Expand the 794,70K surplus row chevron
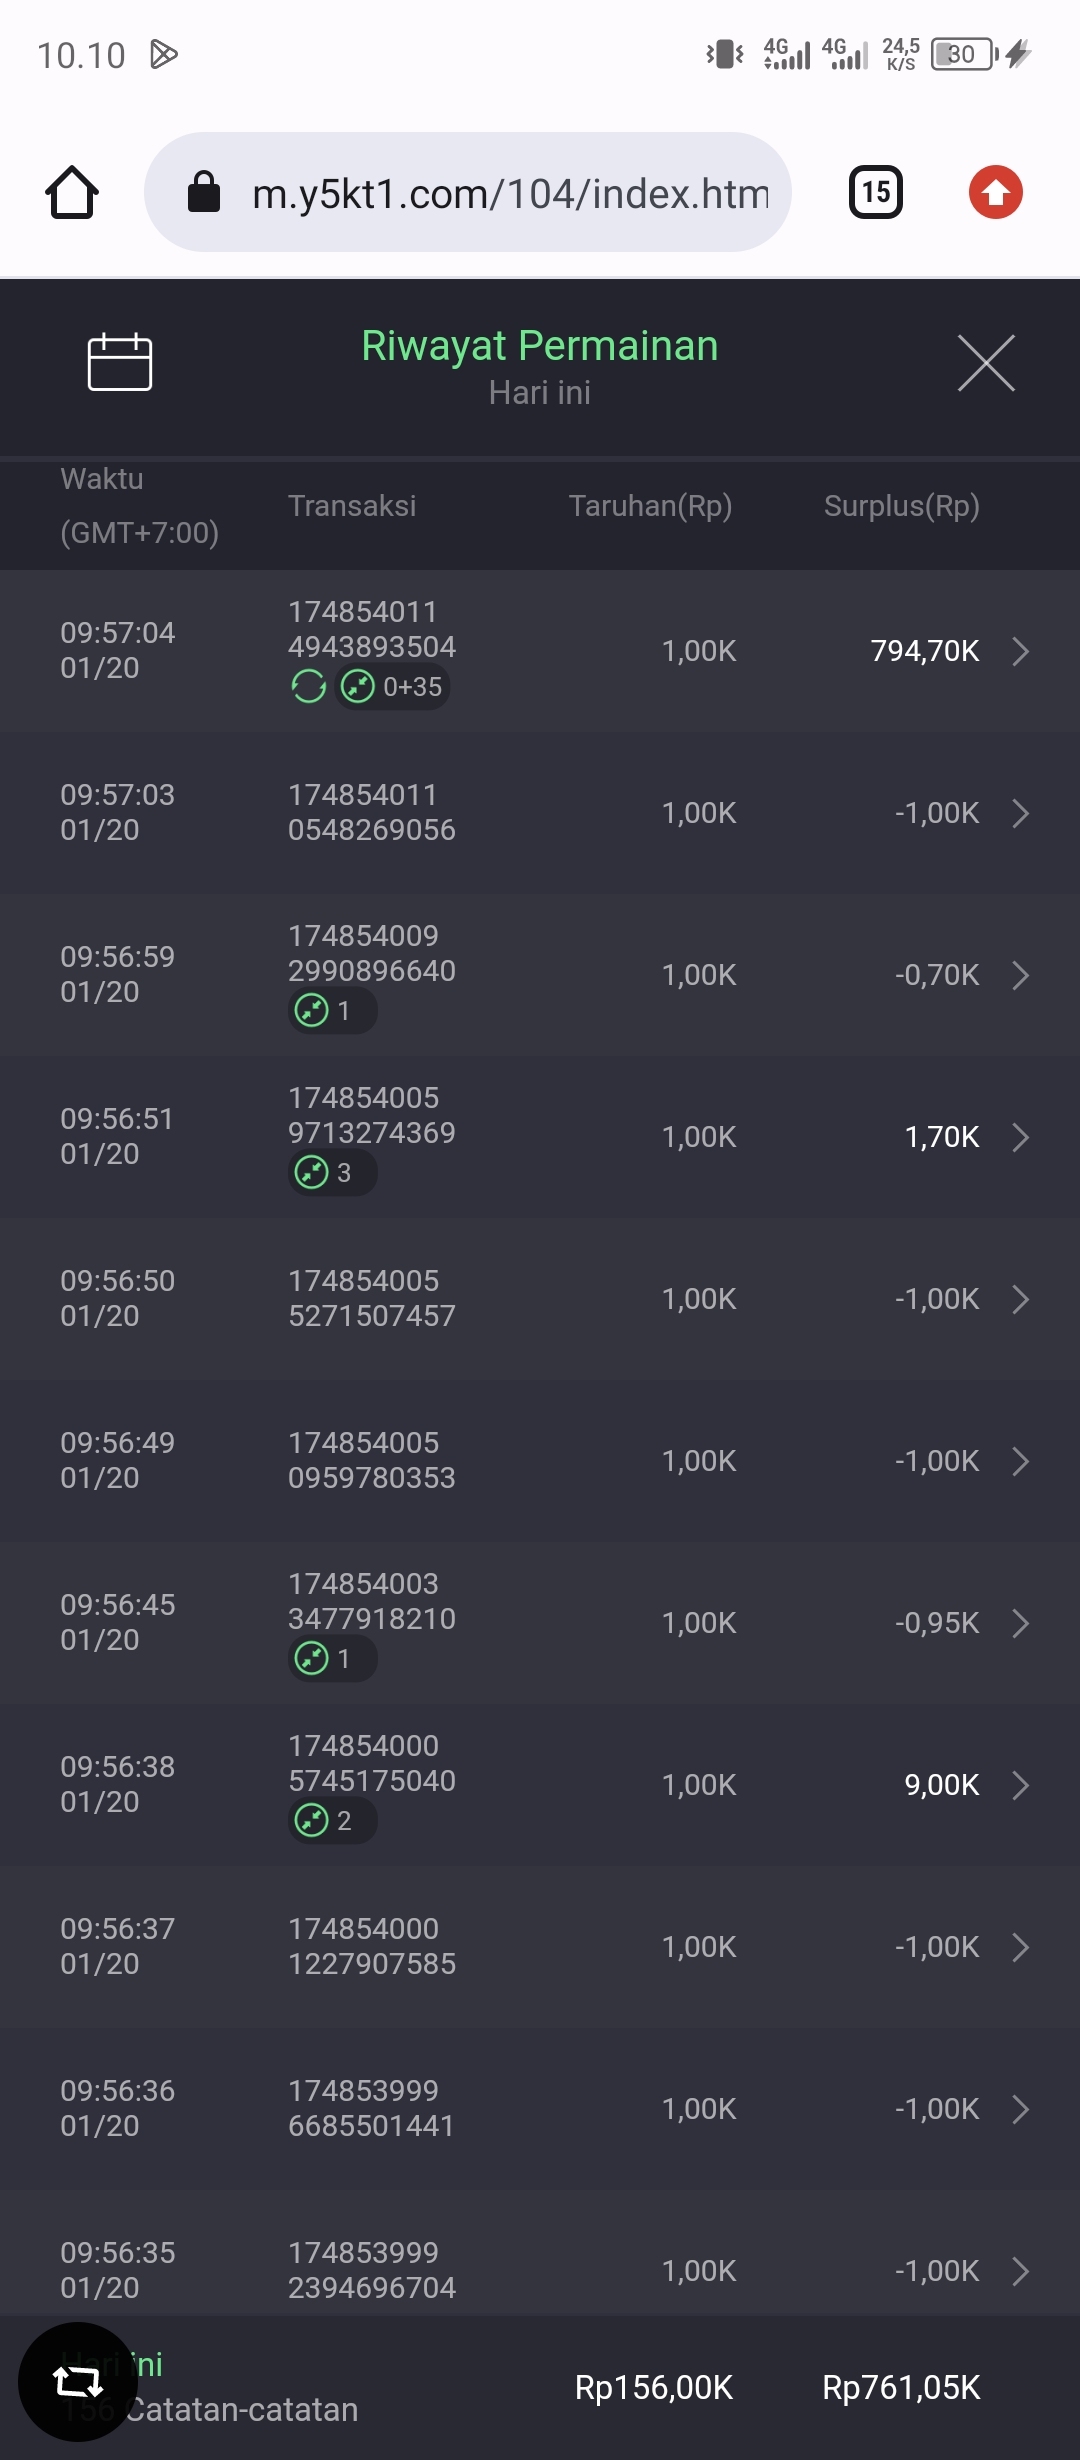This screenshot has height=2460, width=1080. tap(1020, 651)
